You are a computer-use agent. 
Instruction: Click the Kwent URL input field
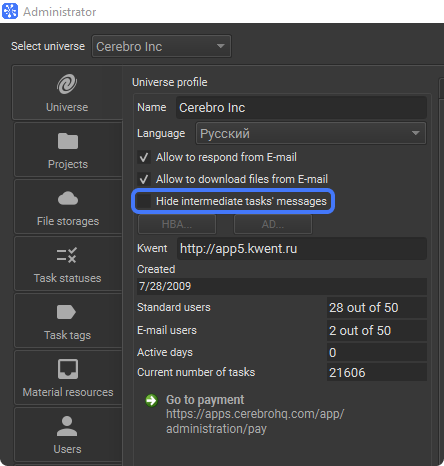[302, 249]
